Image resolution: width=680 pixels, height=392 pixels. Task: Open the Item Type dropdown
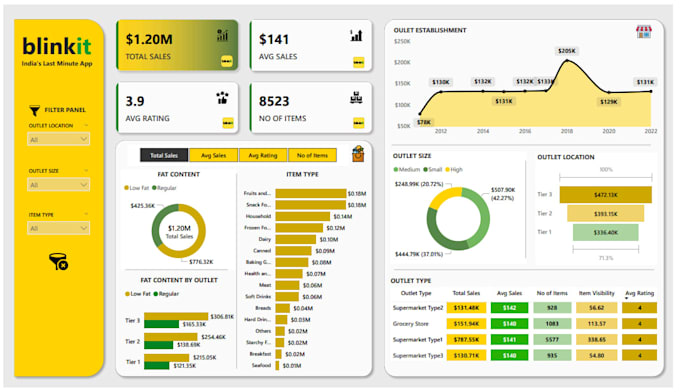[58, 228]
